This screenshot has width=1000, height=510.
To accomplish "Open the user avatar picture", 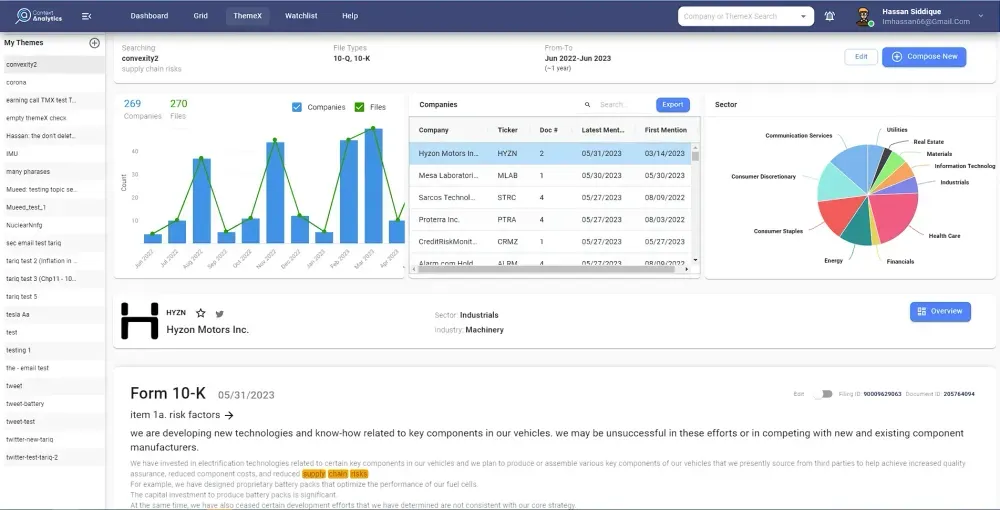I will click(x=864, y=17).
